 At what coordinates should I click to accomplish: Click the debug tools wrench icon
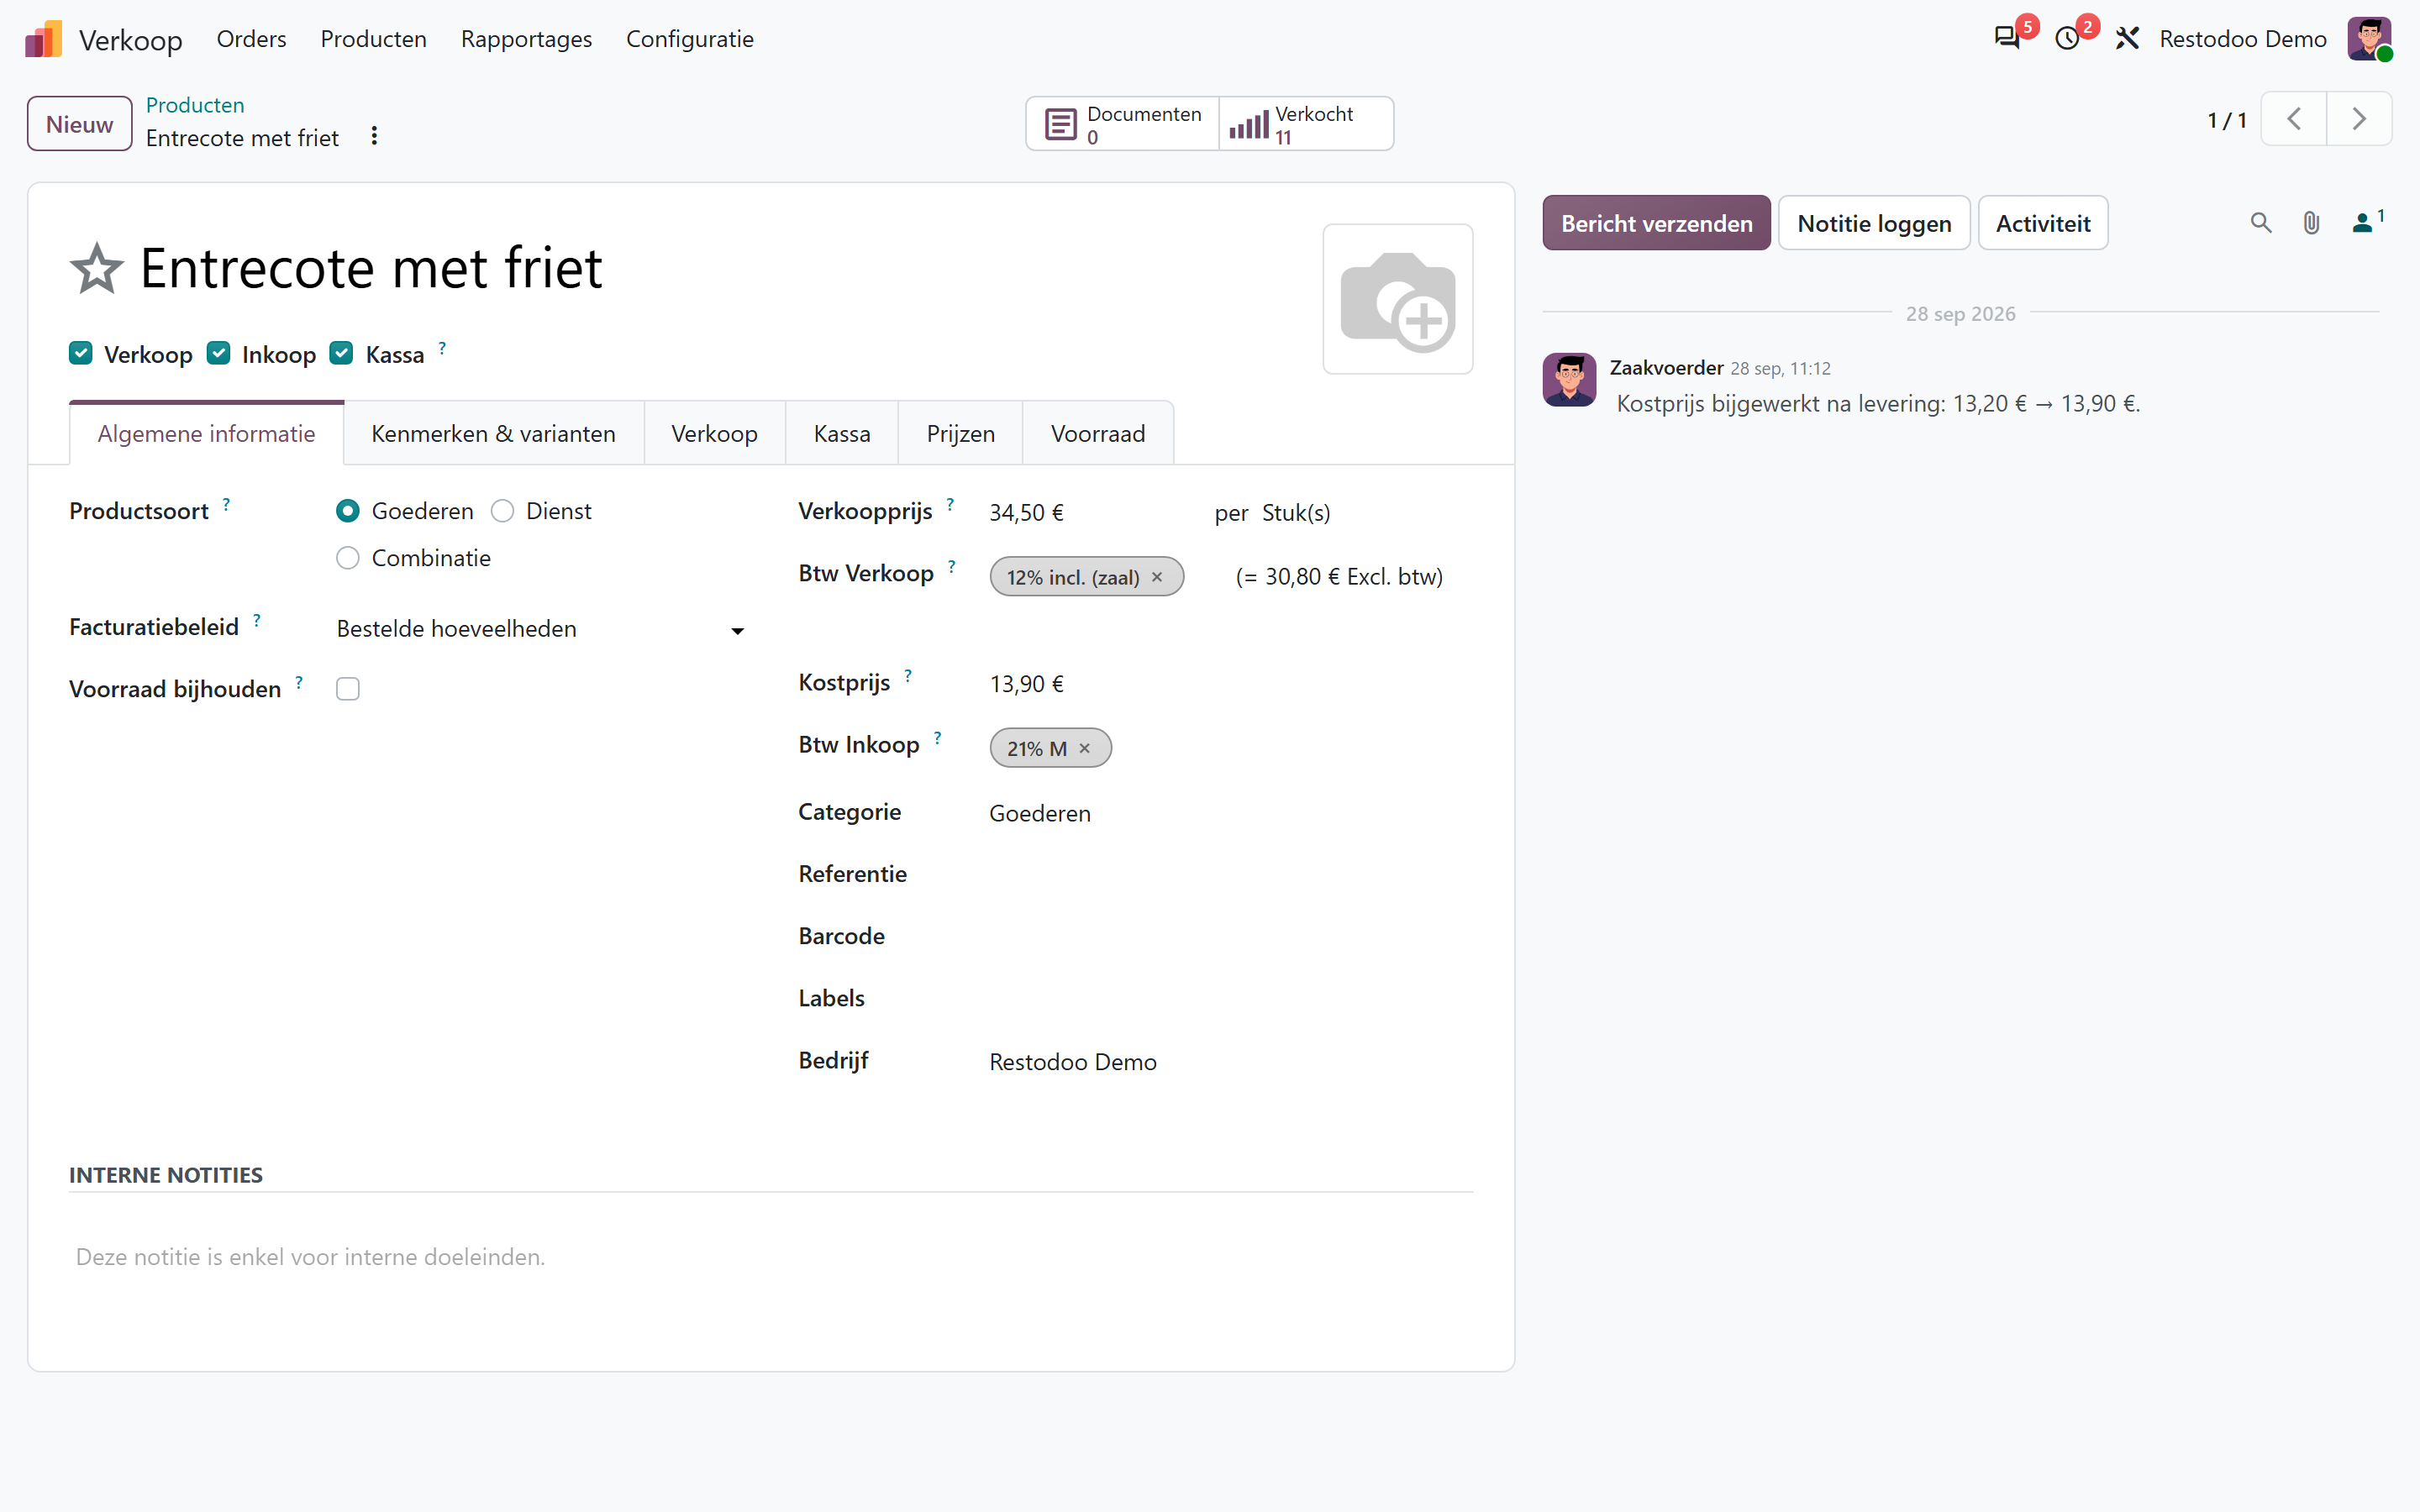click(x=2127, y=39)
